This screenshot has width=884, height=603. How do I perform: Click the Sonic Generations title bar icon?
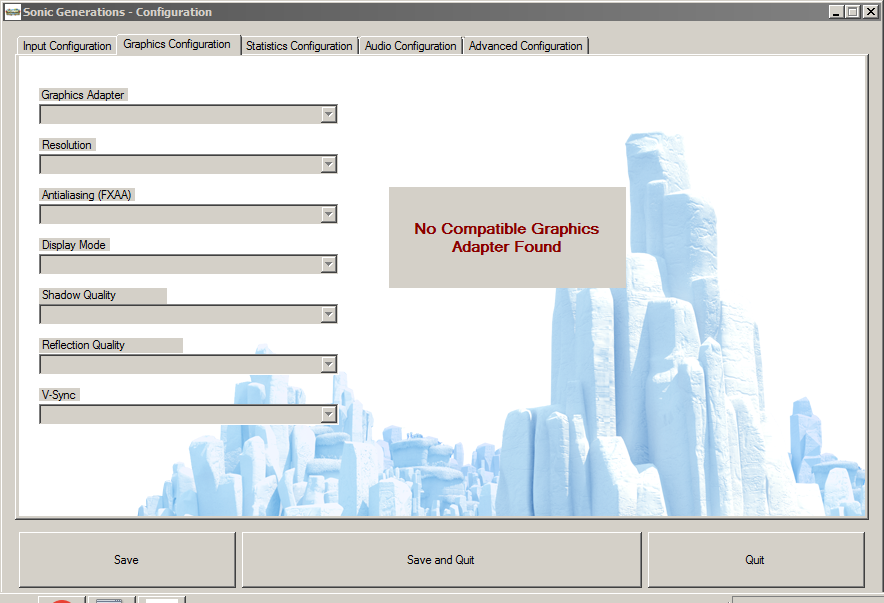coord(12,12)
